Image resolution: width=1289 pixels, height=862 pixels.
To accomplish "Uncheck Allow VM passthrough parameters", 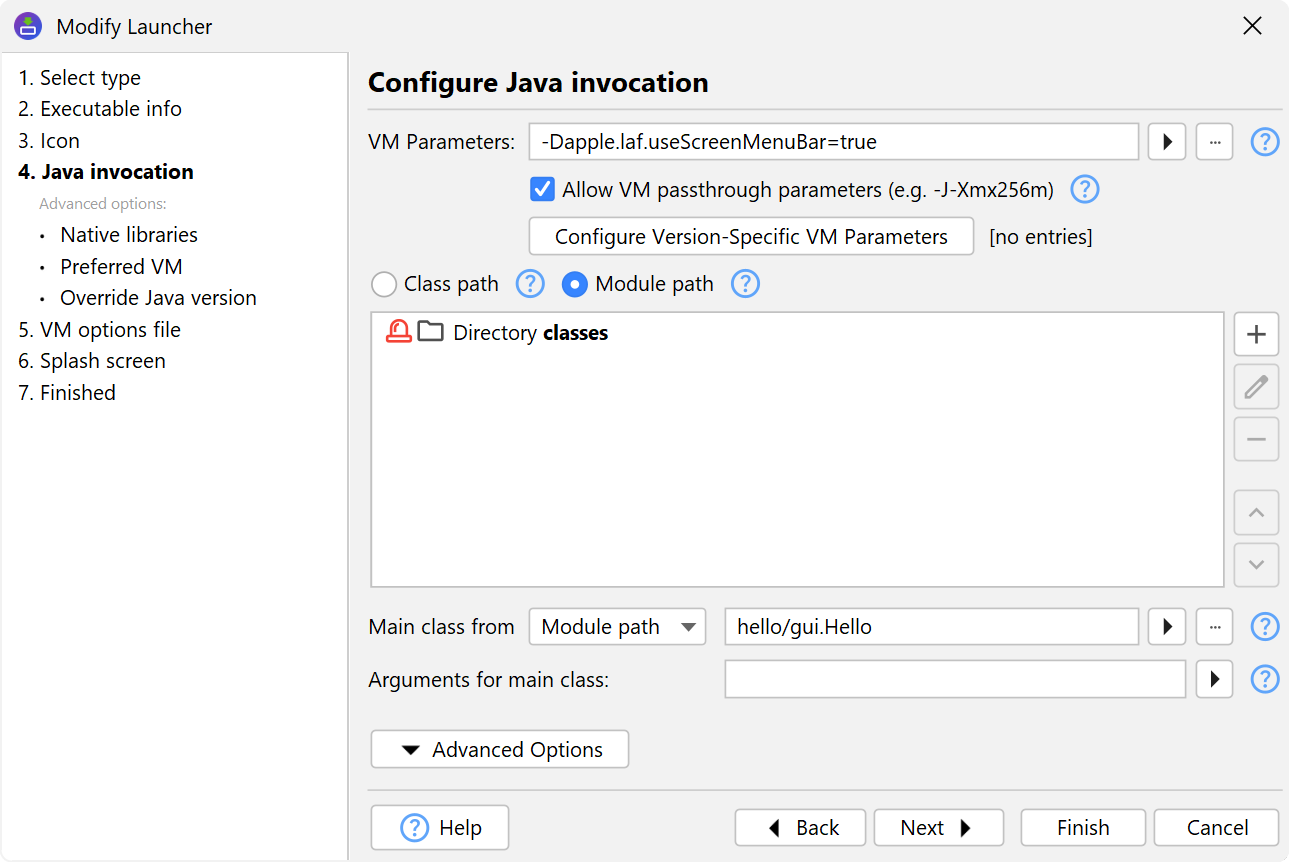I will click(542, 189).
